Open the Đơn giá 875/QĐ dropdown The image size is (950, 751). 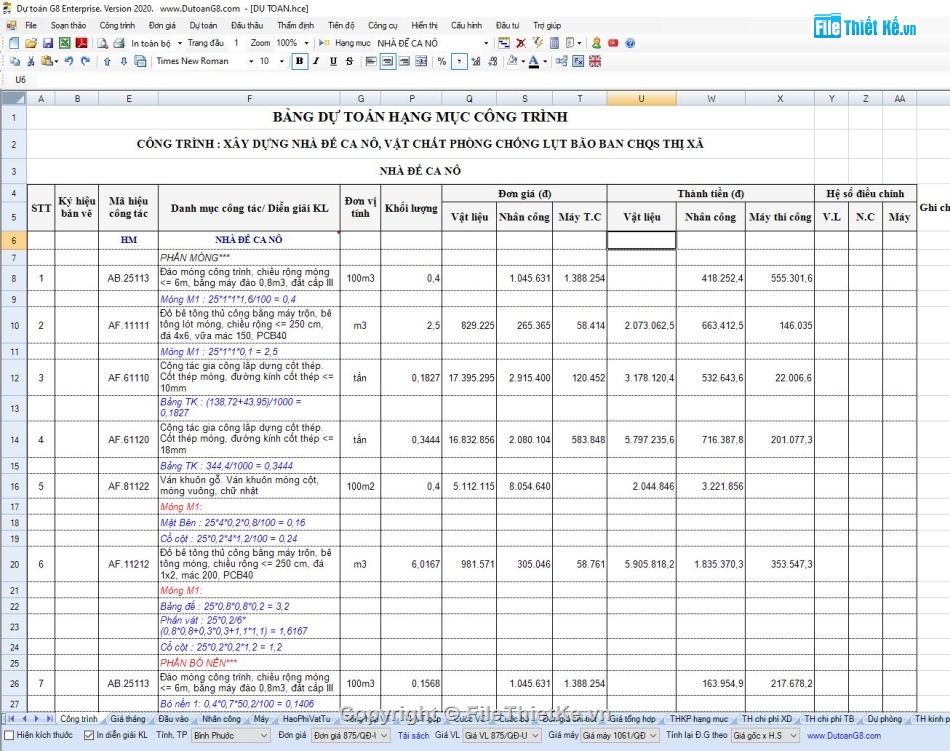coord(351,735)
